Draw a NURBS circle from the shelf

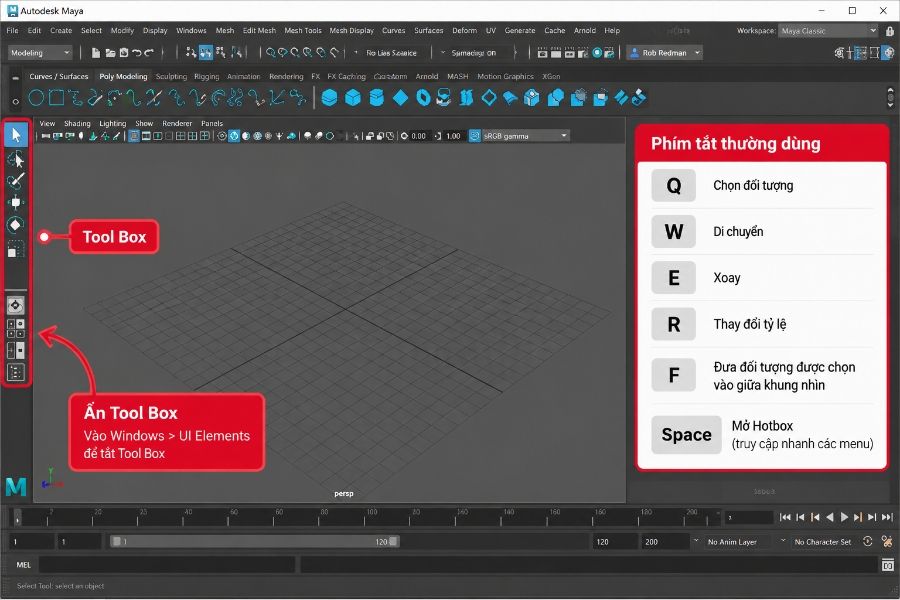(36, 98)
